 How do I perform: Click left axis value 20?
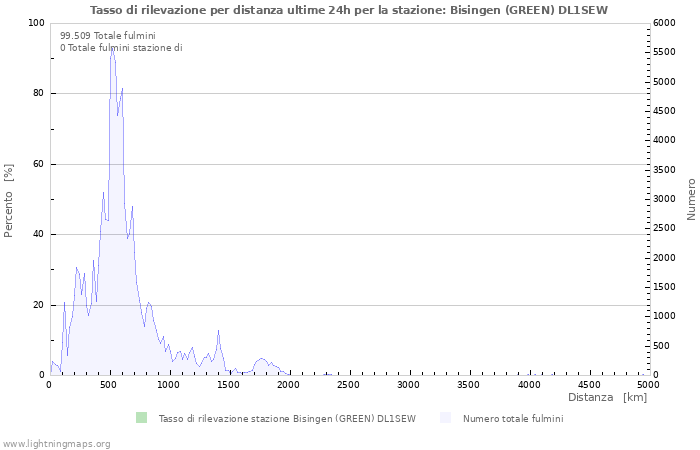pos(38,305)
